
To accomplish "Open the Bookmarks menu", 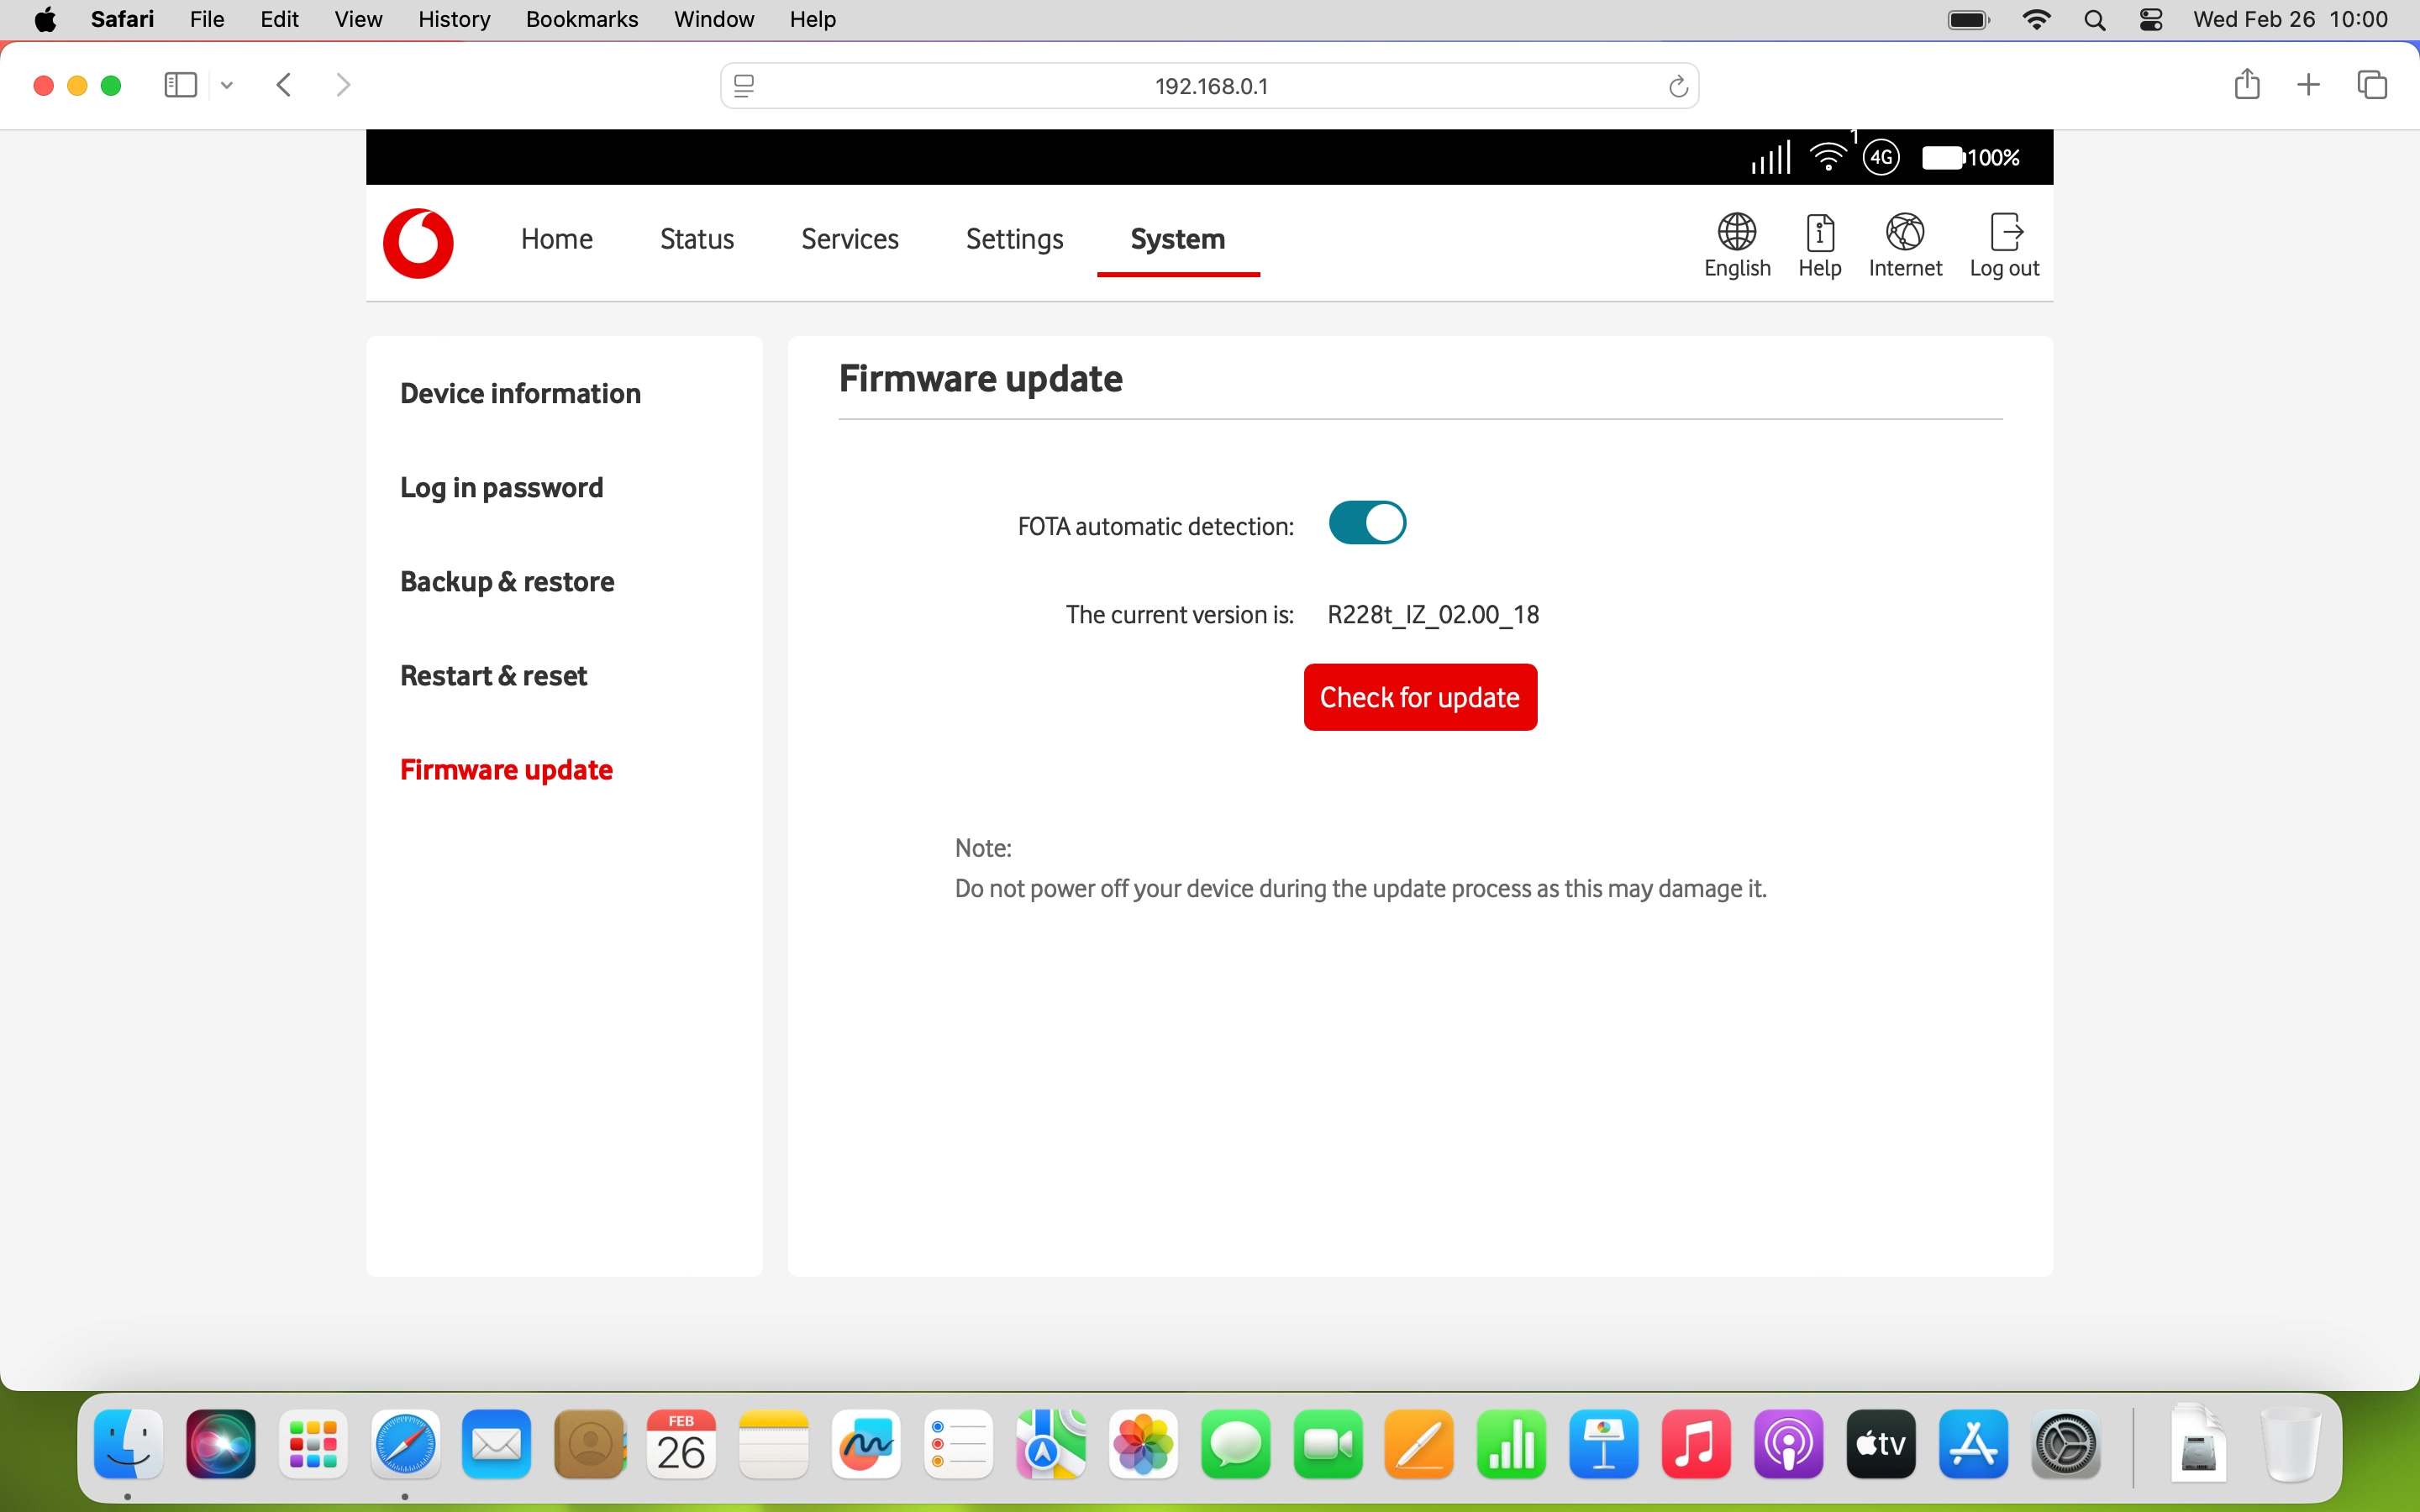I will (582, 19).
